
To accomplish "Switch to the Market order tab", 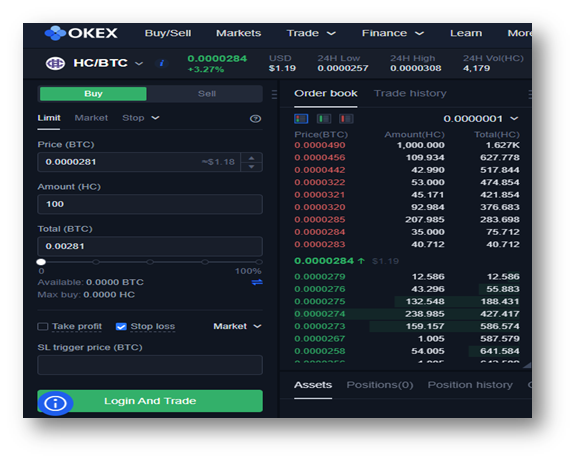I will (x=91, y=118).
